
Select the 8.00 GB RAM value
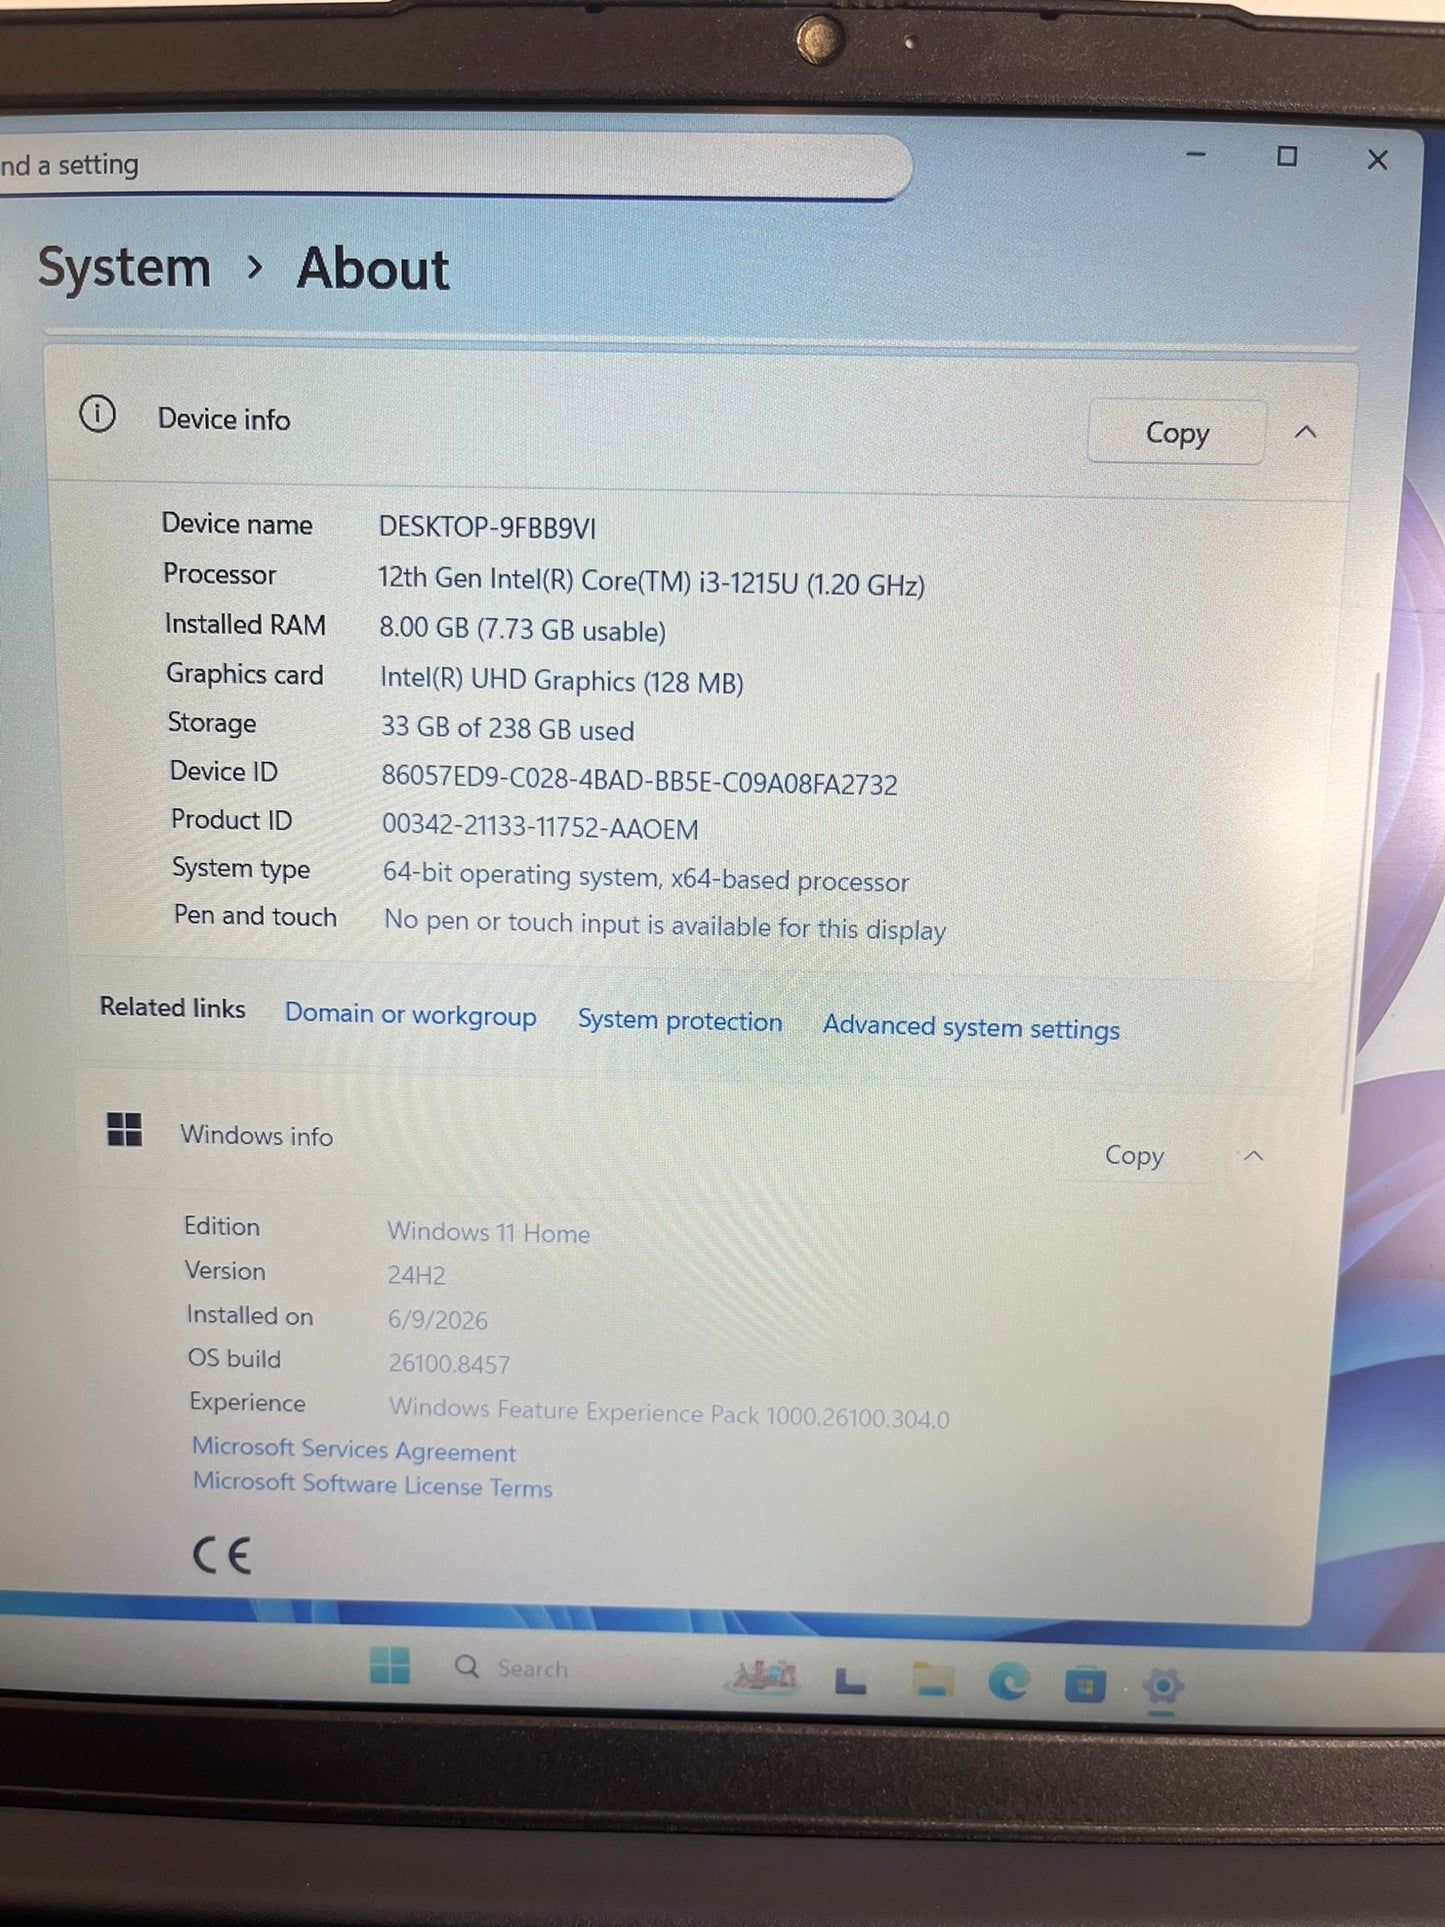pos(522,629)
